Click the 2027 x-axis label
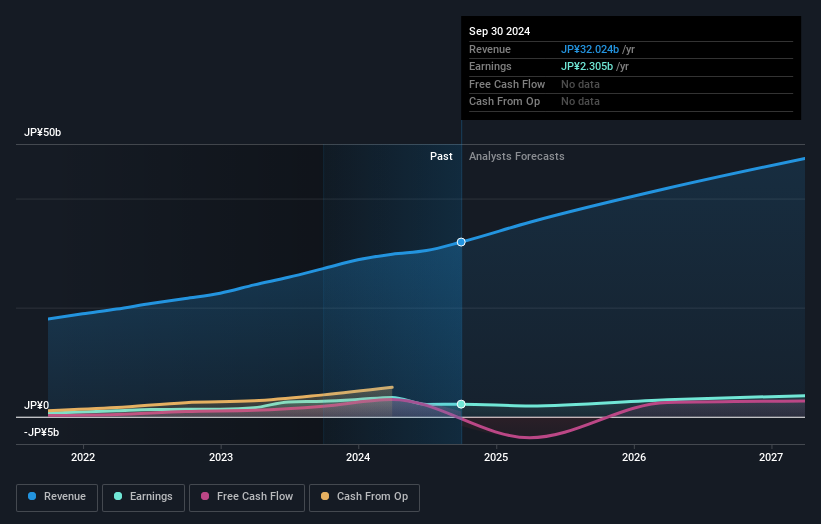This screenshot has width=821, height=524. coord(771,458)
